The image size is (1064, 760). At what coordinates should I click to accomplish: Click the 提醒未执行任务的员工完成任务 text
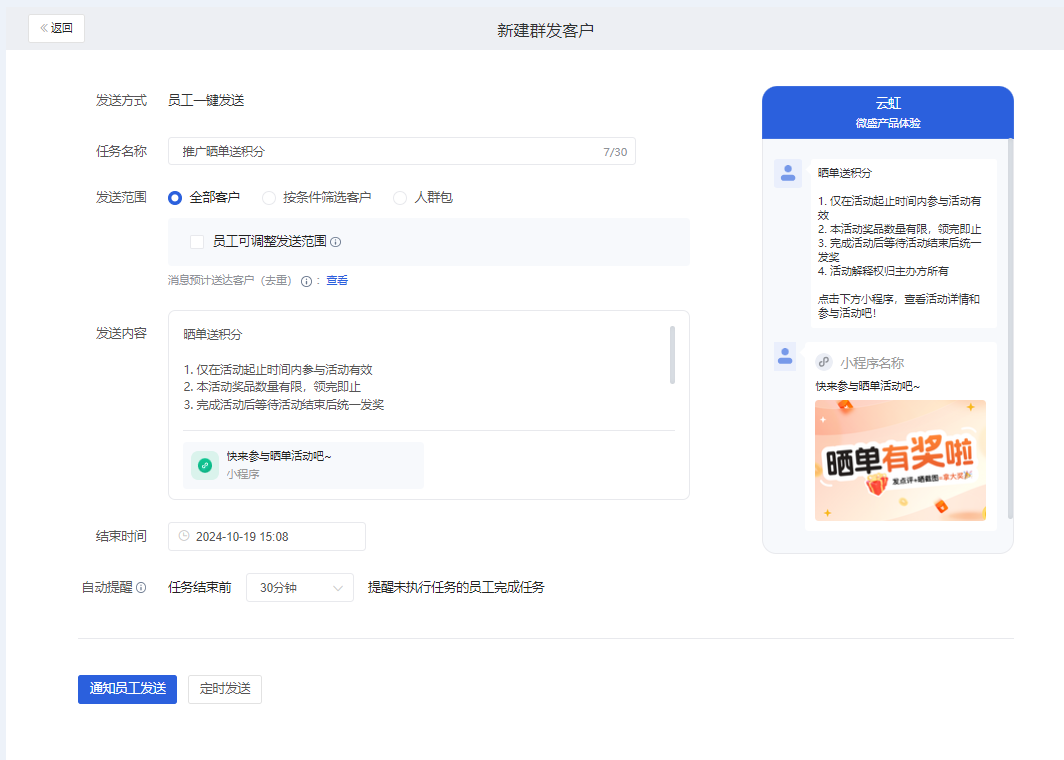click(456, 588)
